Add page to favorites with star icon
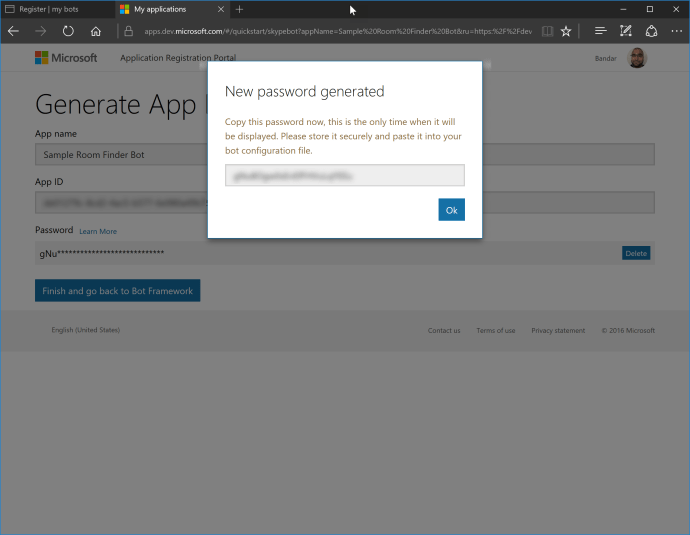 (566, 31)
